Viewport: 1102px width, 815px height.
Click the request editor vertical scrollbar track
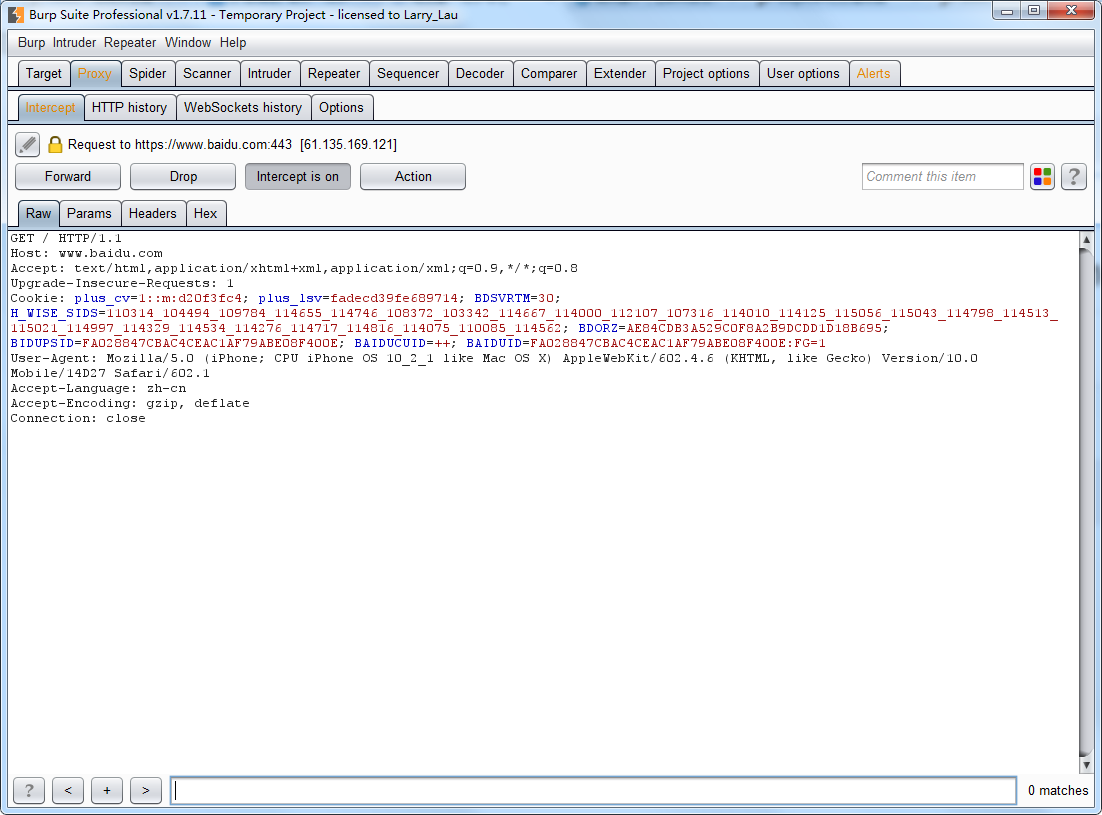click(x=1087, y=502)
